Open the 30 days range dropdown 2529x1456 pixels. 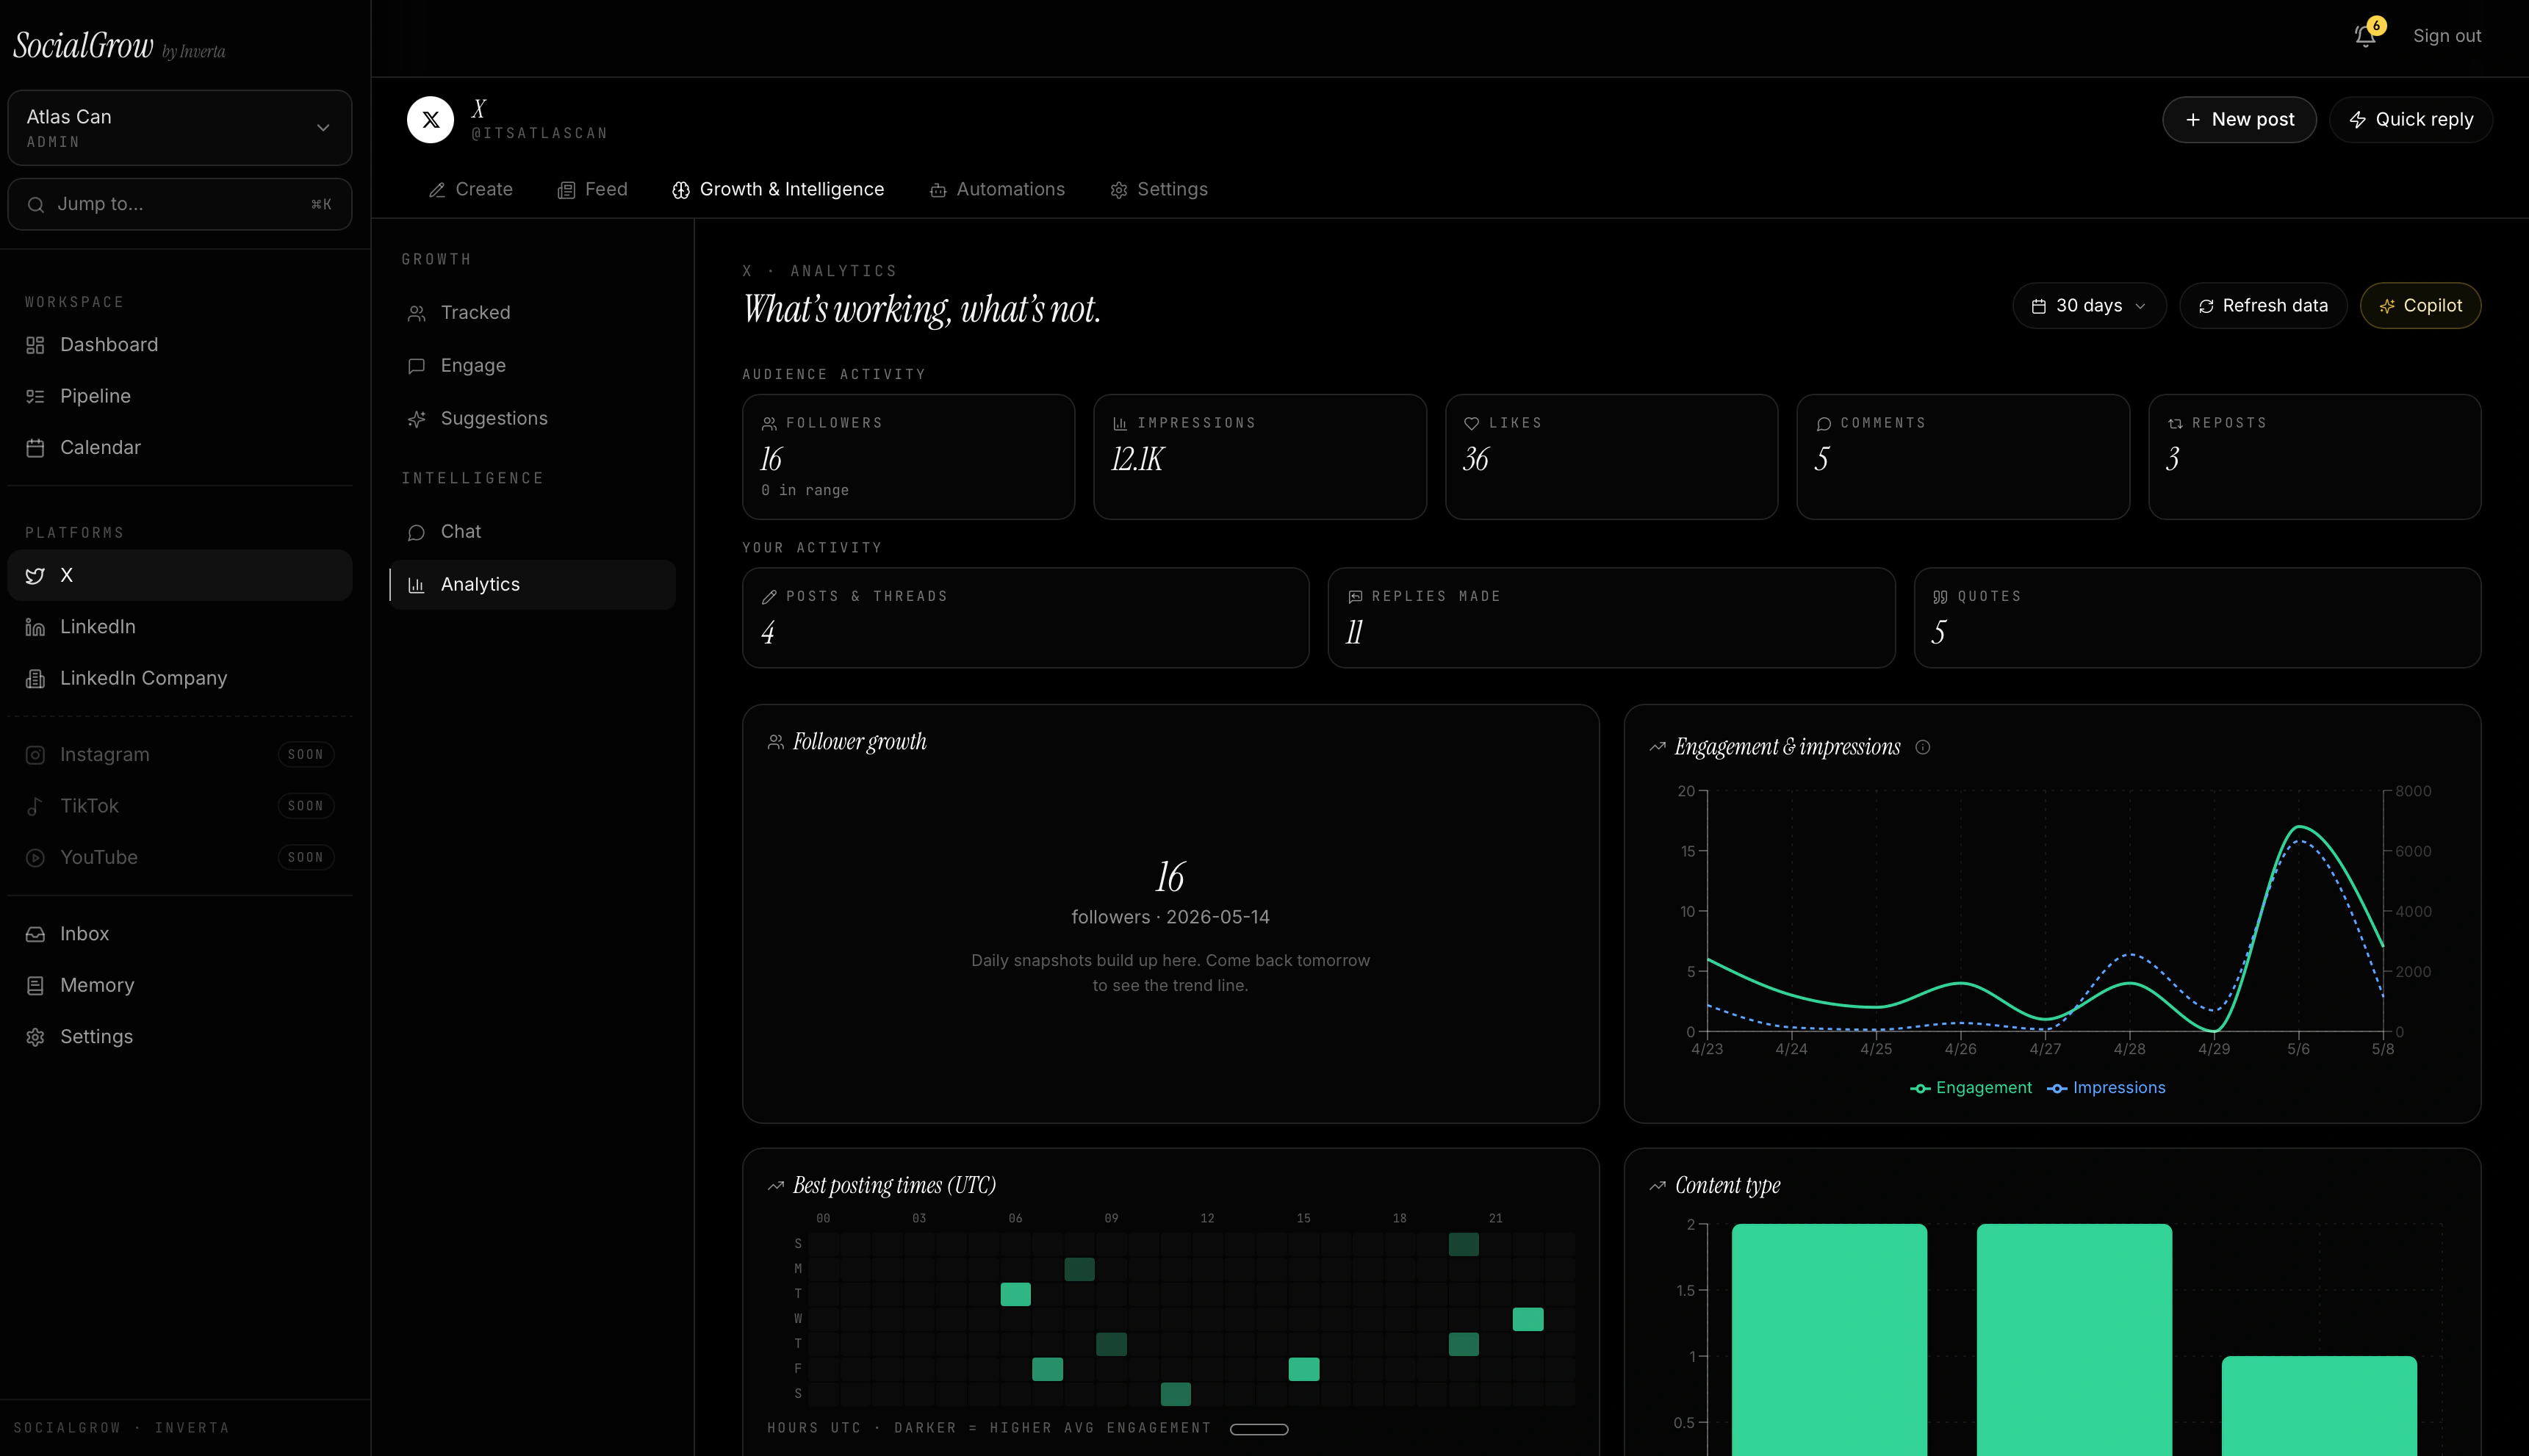(x=2089, y=306)
